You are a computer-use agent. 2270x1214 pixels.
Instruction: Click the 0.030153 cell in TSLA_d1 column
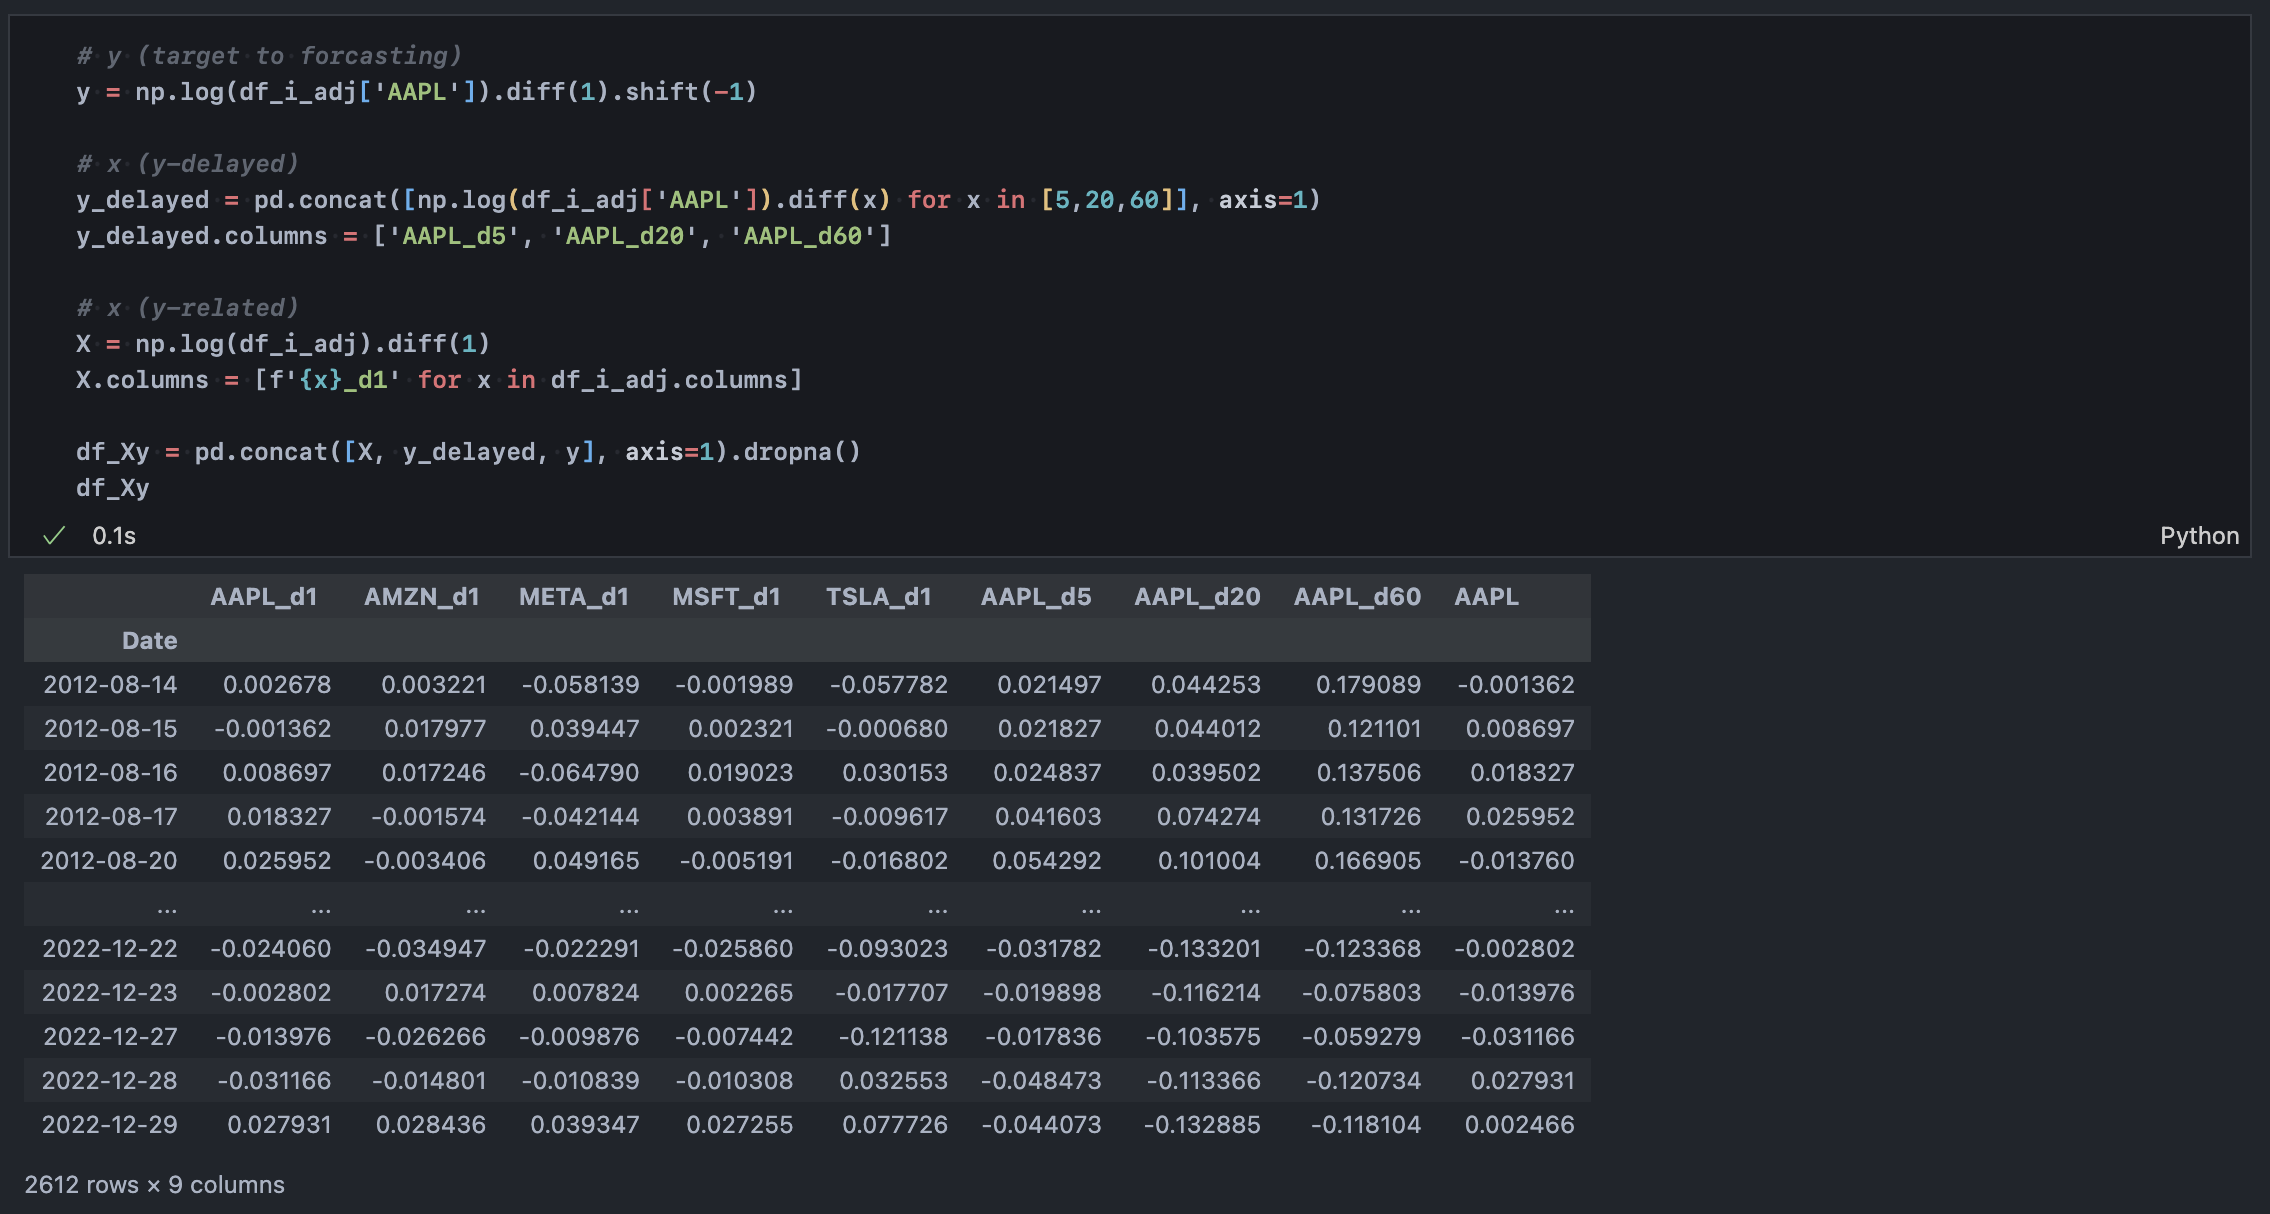(895, 773)
